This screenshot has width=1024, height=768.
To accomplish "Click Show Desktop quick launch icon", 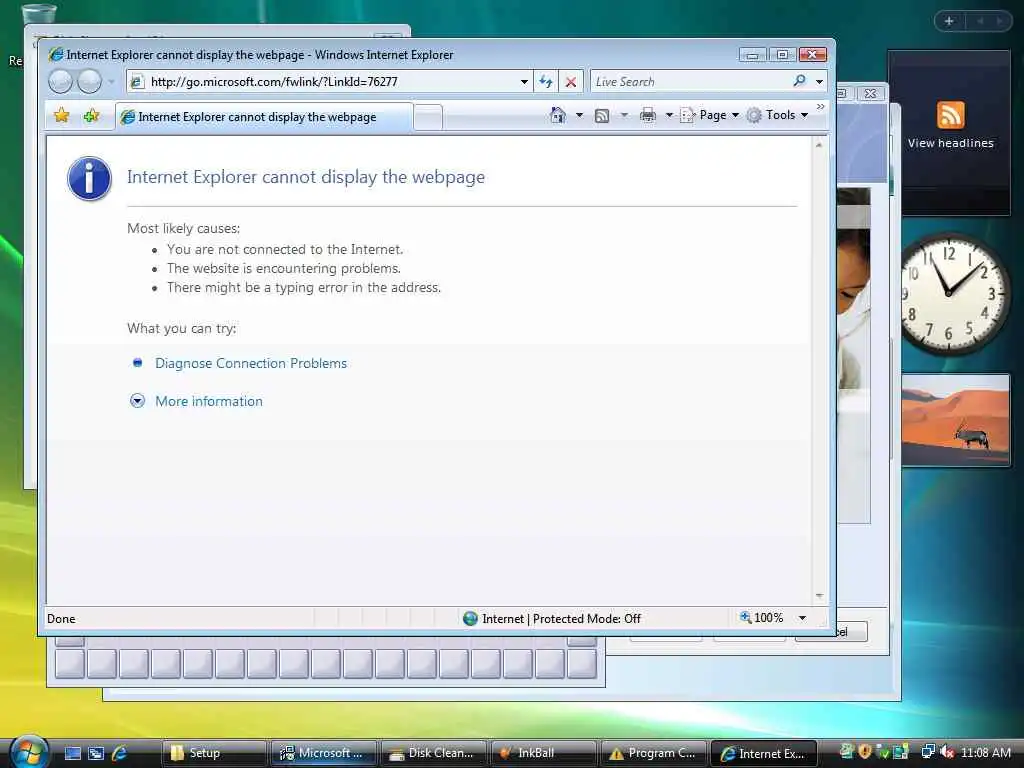I will pos(73,753).
